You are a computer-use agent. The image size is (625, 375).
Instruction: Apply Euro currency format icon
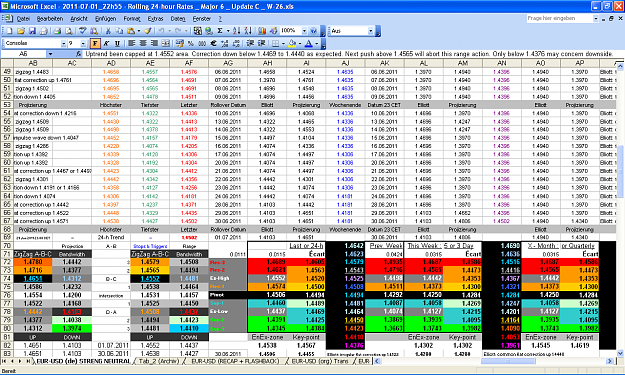[x=213, y=43]
